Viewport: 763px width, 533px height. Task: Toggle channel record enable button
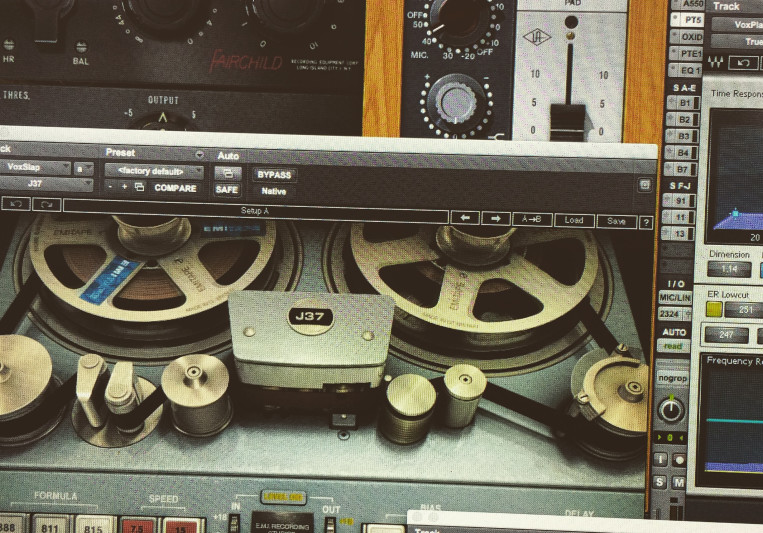(679, 460)
